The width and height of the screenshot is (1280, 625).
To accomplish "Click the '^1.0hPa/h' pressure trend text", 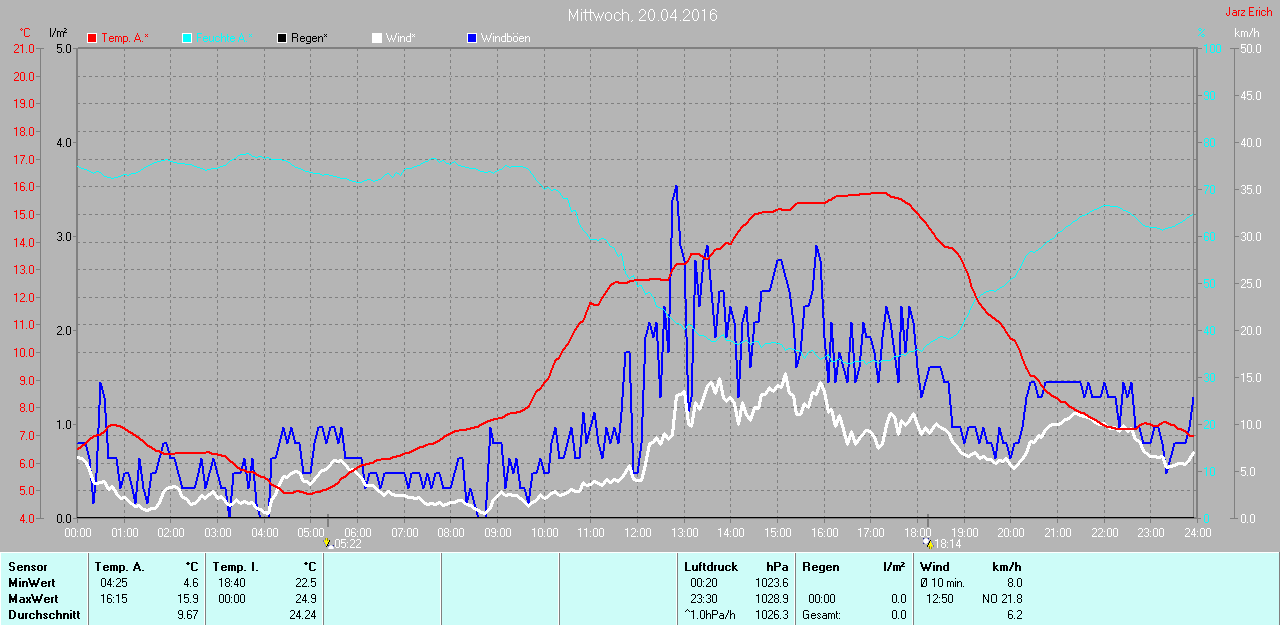I will (709, 615).
